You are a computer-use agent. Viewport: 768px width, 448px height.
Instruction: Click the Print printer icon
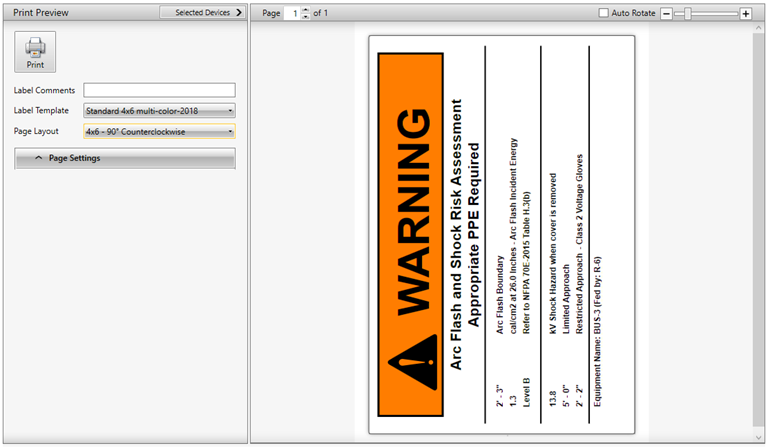point(35,50)
